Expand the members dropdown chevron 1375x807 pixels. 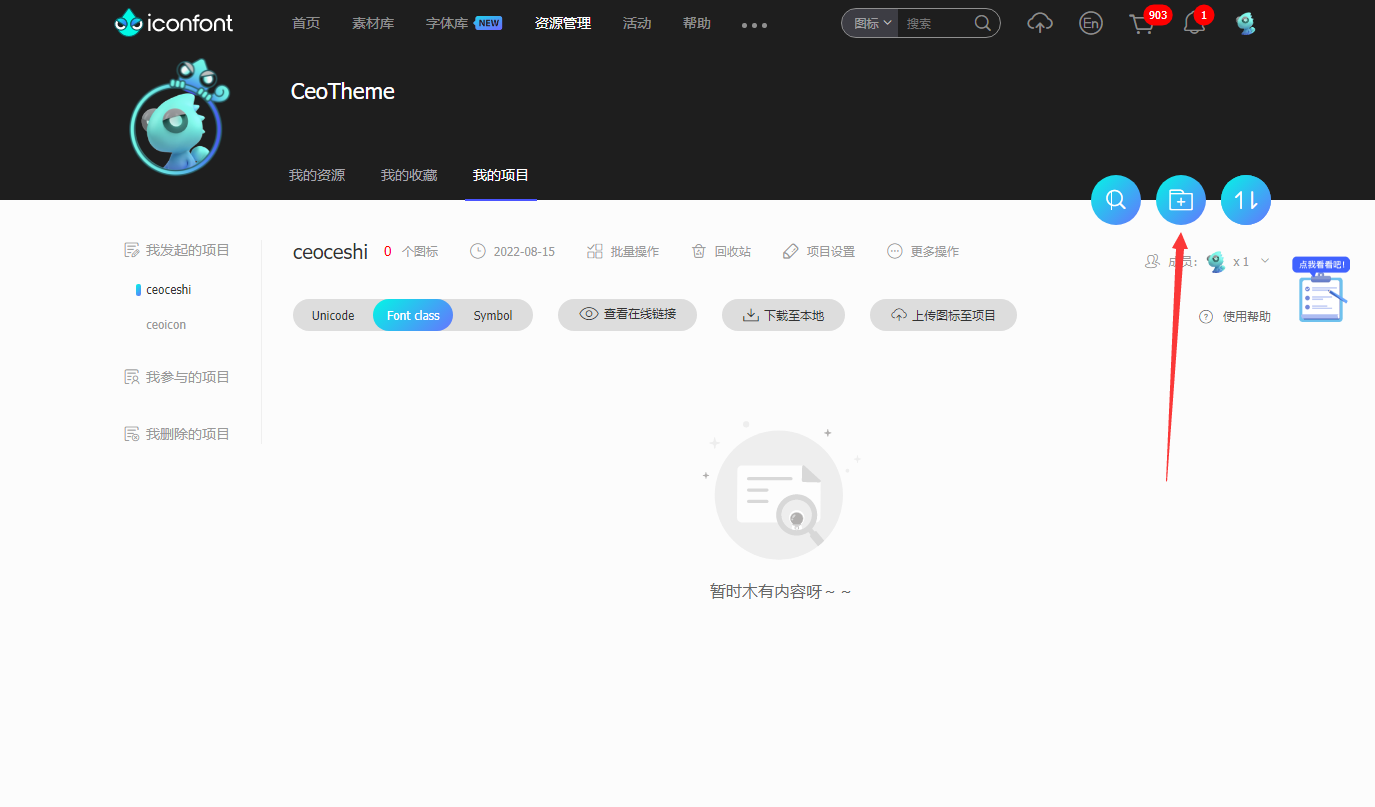[1265, 261]
